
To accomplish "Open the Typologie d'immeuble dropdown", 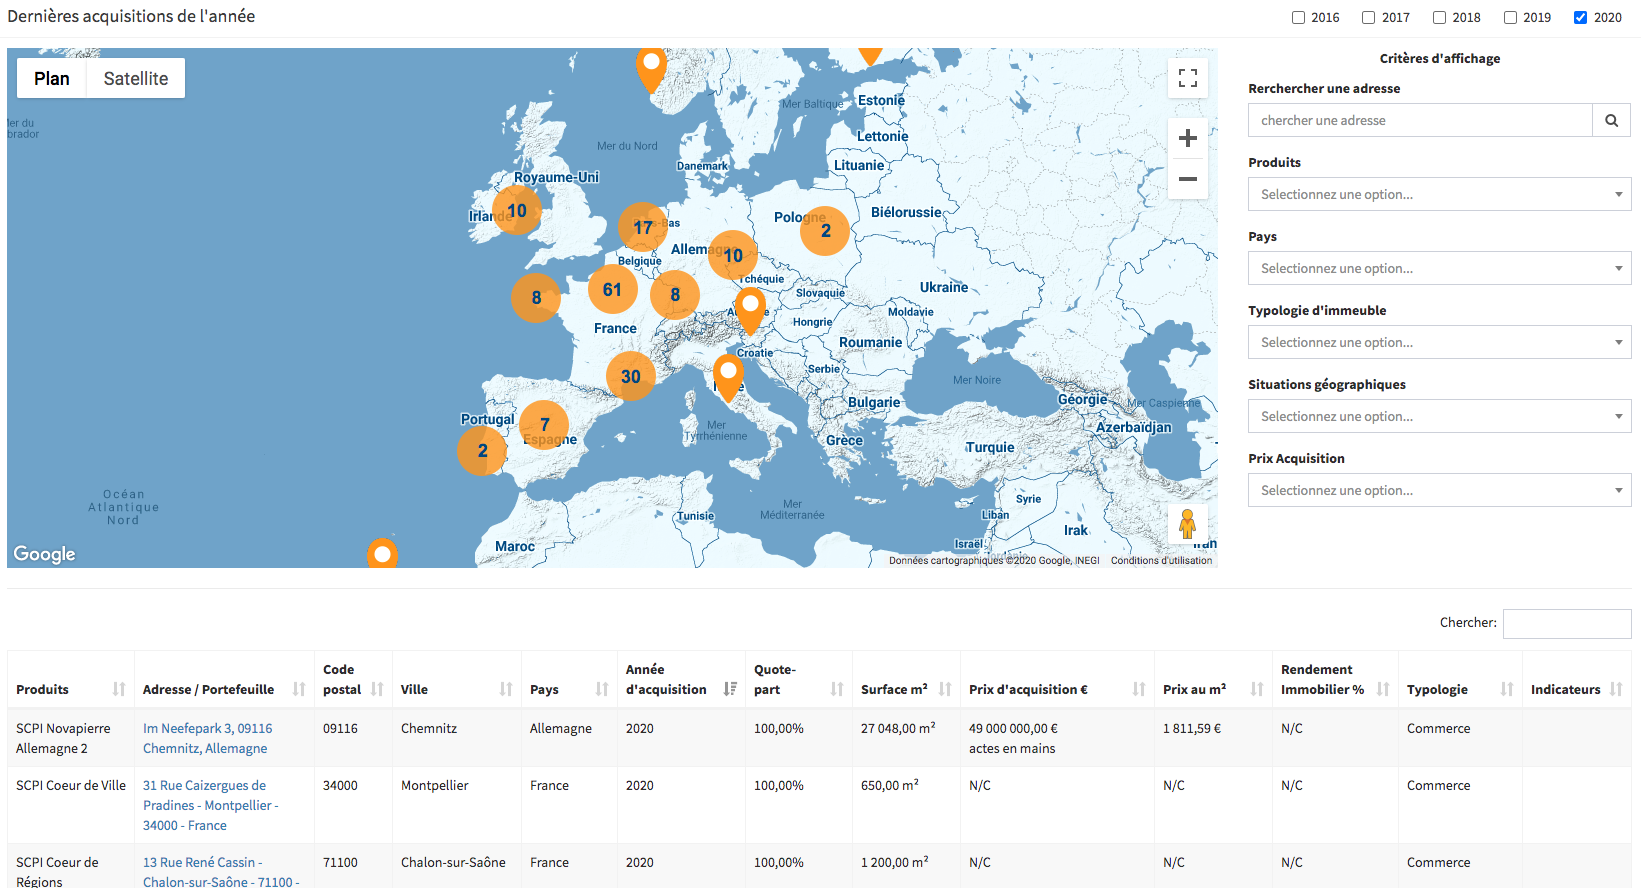I will pos(1439,342).
